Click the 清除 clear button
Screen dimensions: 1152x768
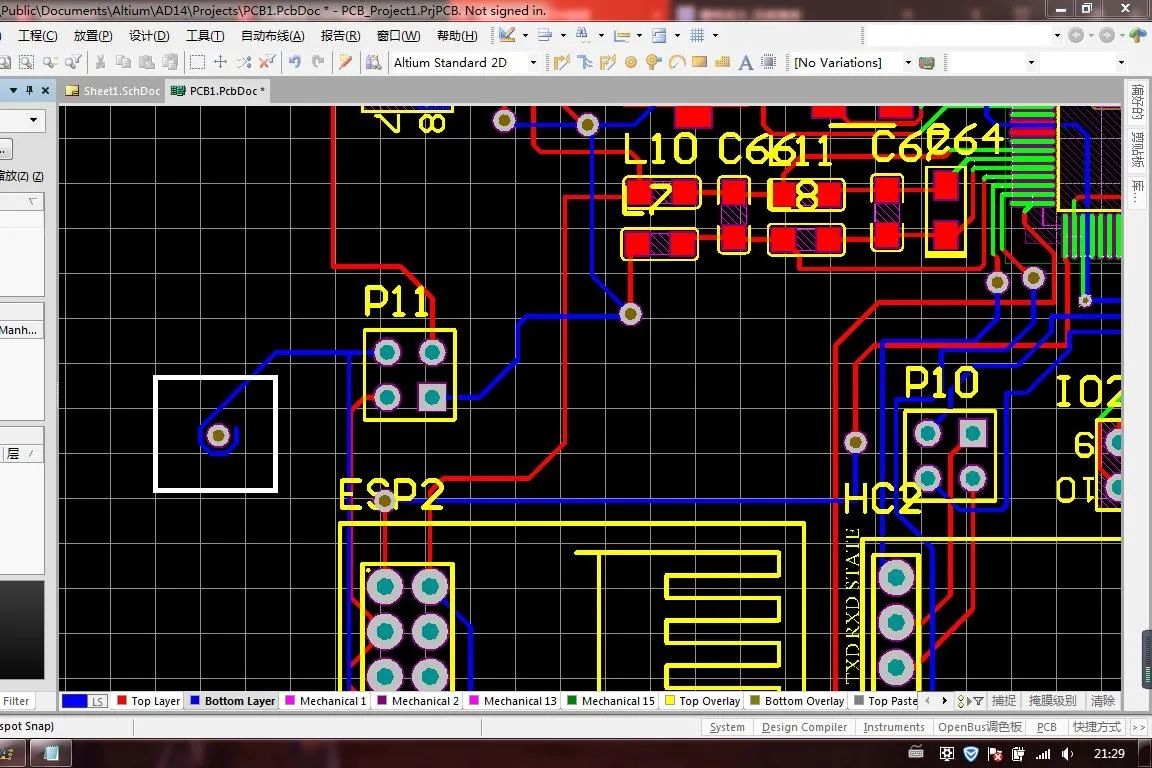(x=1102, y=701)
